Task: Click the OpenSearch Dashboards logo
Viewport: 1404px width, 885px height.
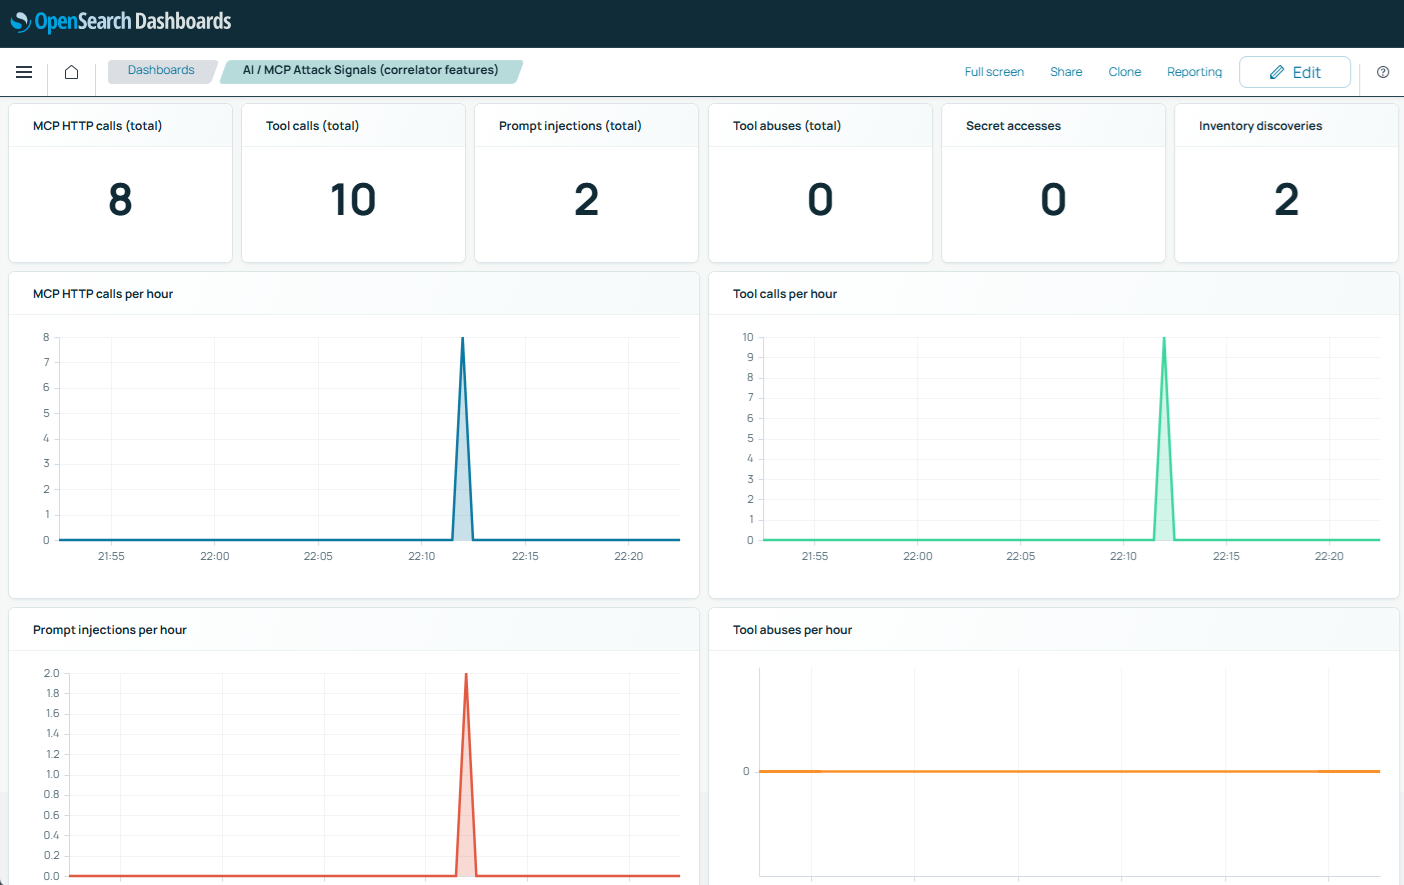Action: tap(121, 21)
